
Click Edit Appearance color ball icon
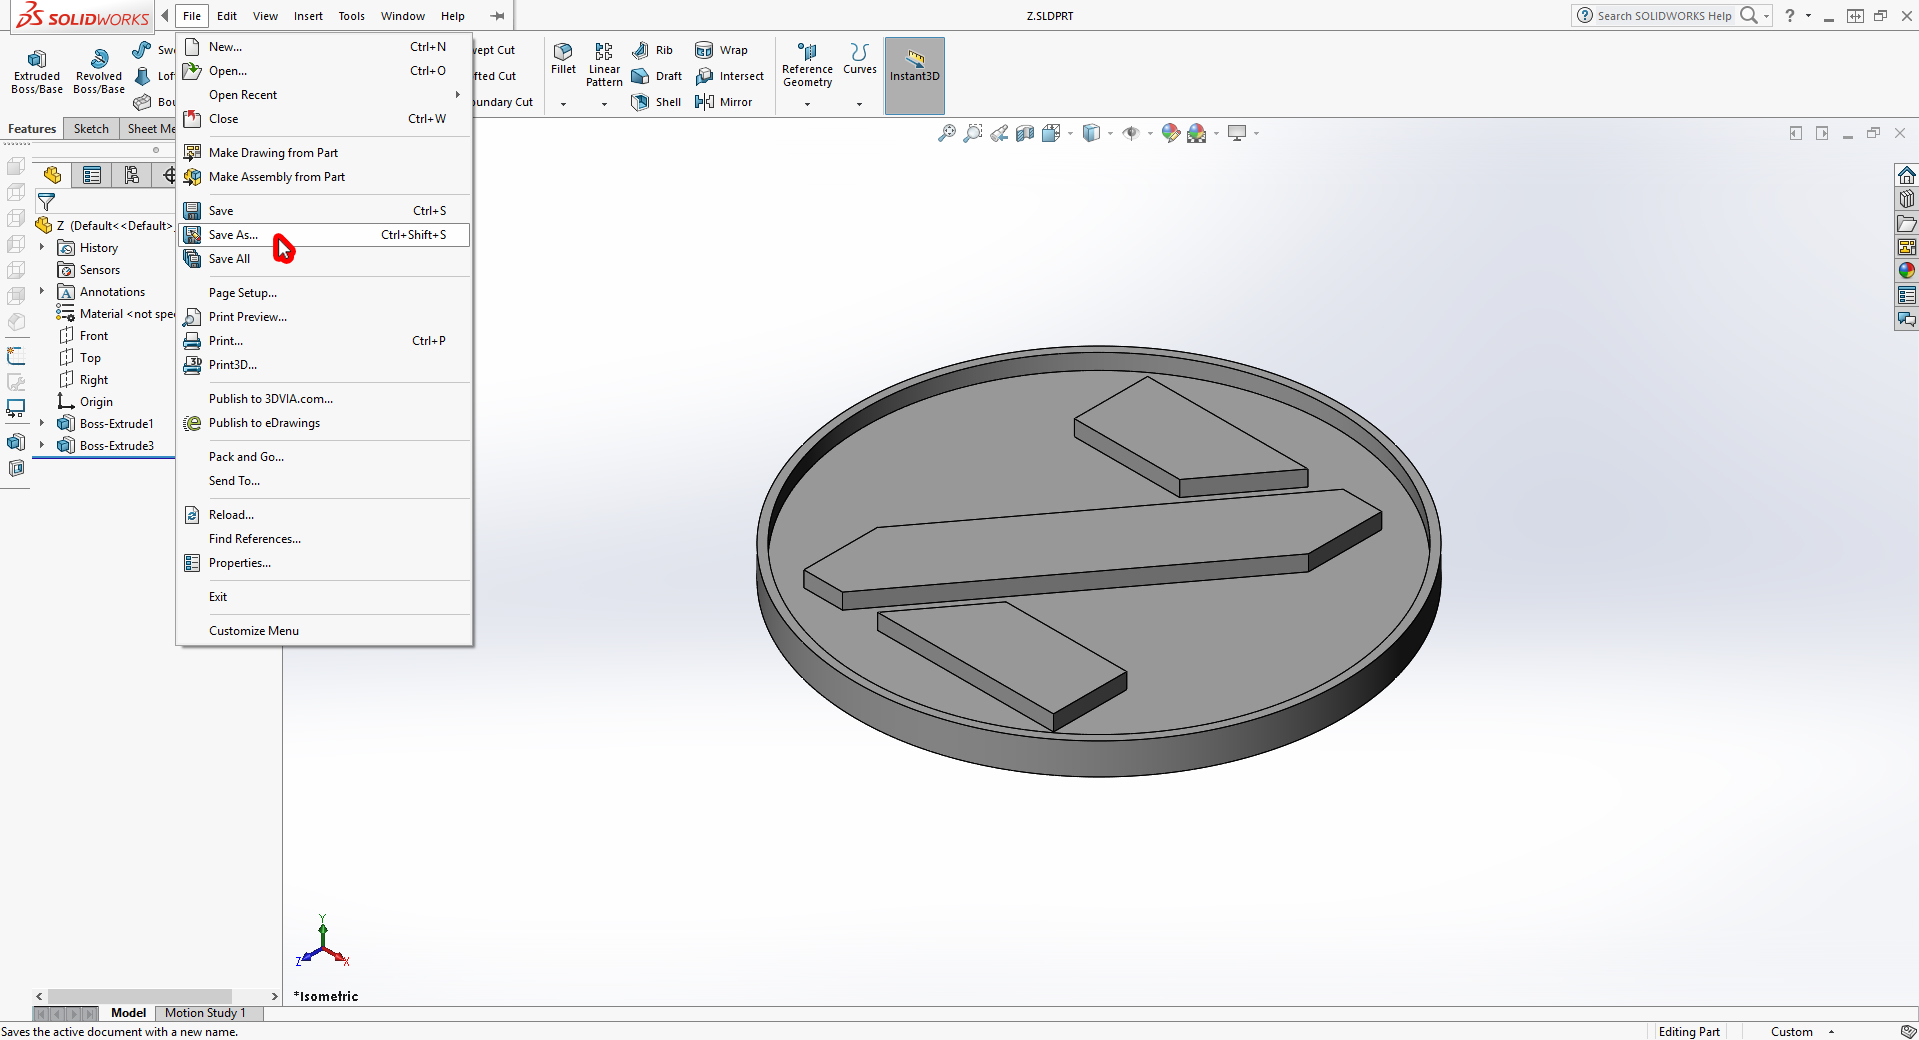[1170, 133]
